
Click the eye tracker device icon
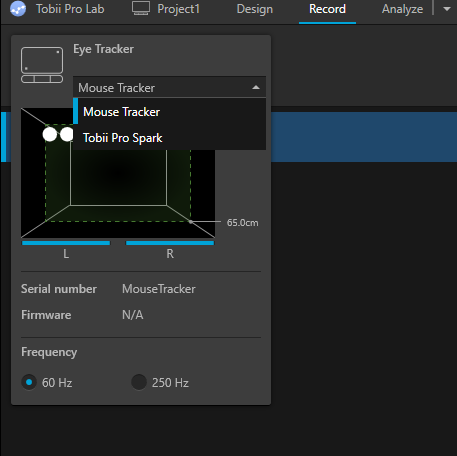click(42, 65)
